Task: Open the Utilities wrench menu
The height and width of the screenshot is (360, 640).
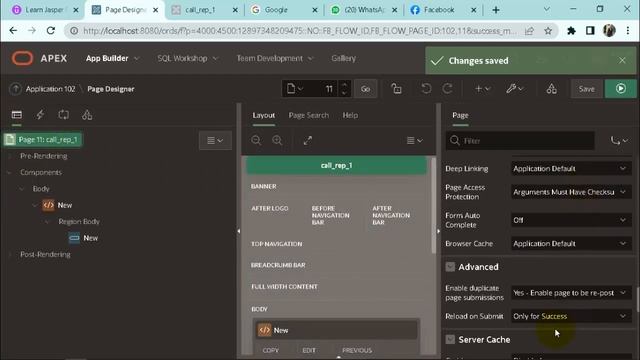Action: pos(514,89)
